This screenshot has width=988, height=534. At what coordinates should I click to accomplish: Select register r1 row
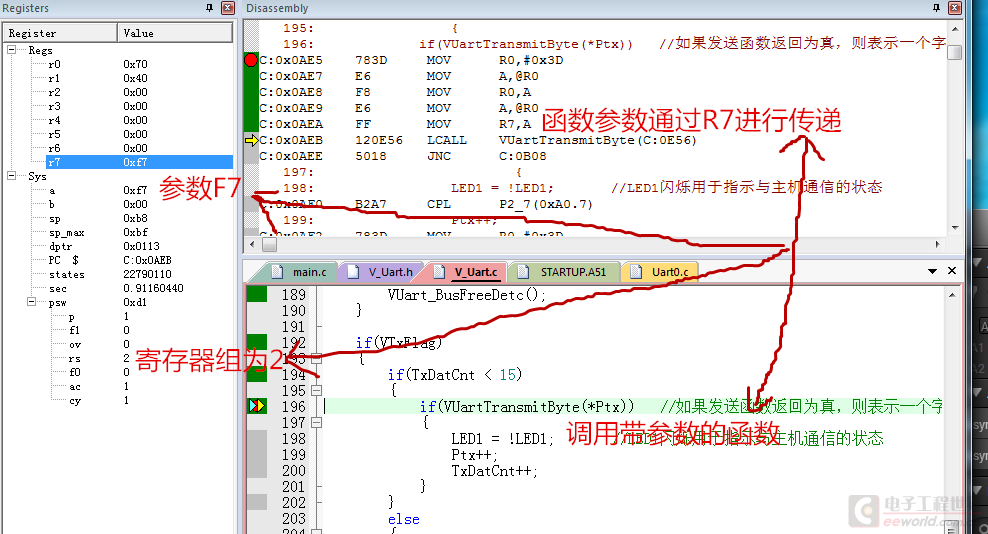[118, 78]
